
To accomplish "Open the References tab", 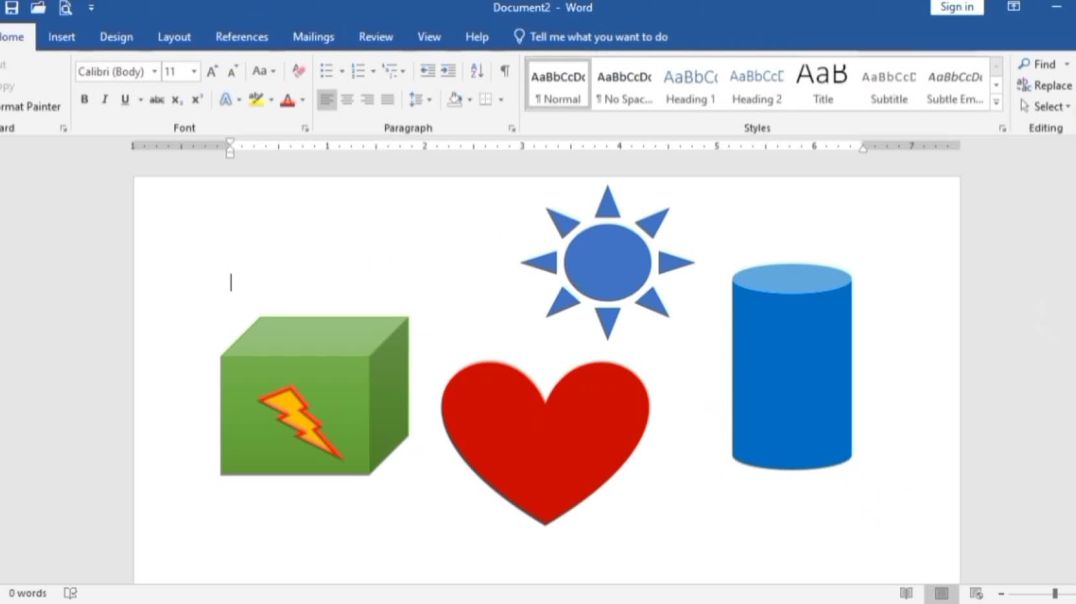I will click(x=242, y=37).
